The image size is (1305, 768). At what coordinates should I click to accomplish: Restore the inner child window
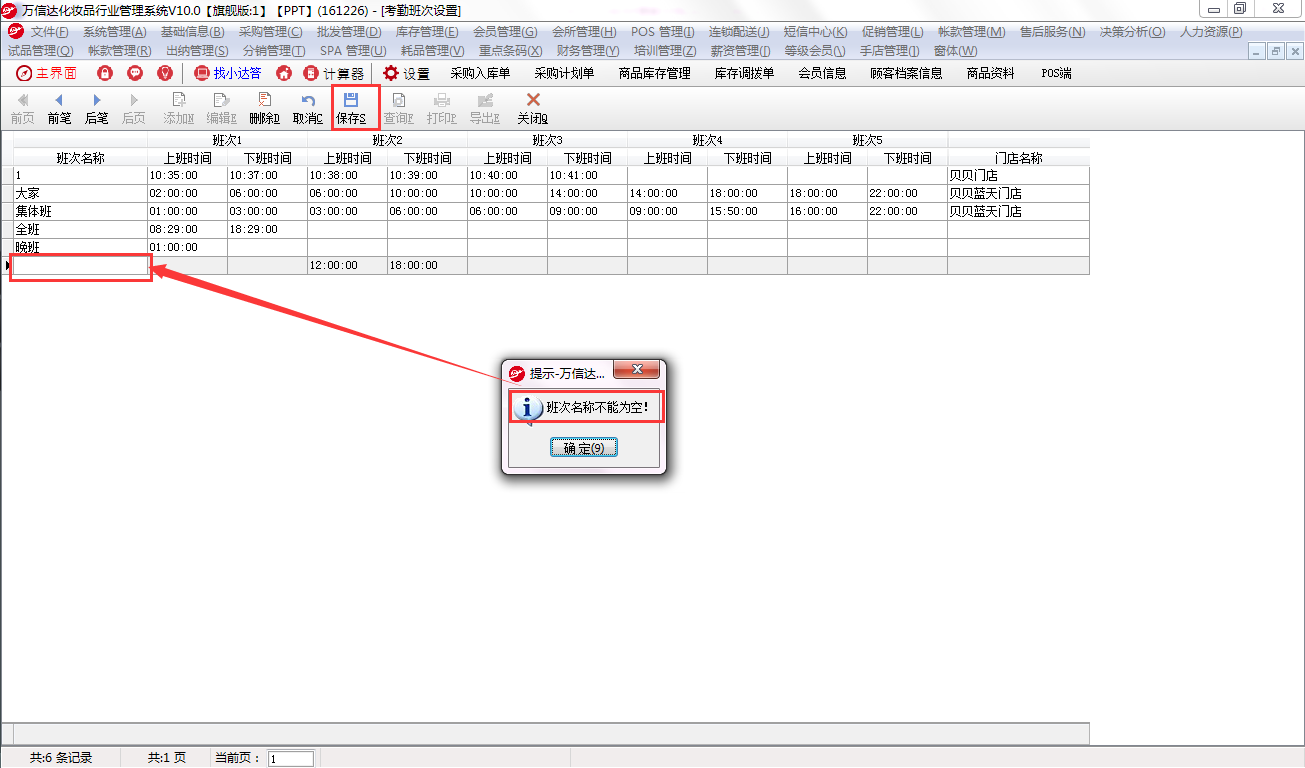tap(1275, 50)
